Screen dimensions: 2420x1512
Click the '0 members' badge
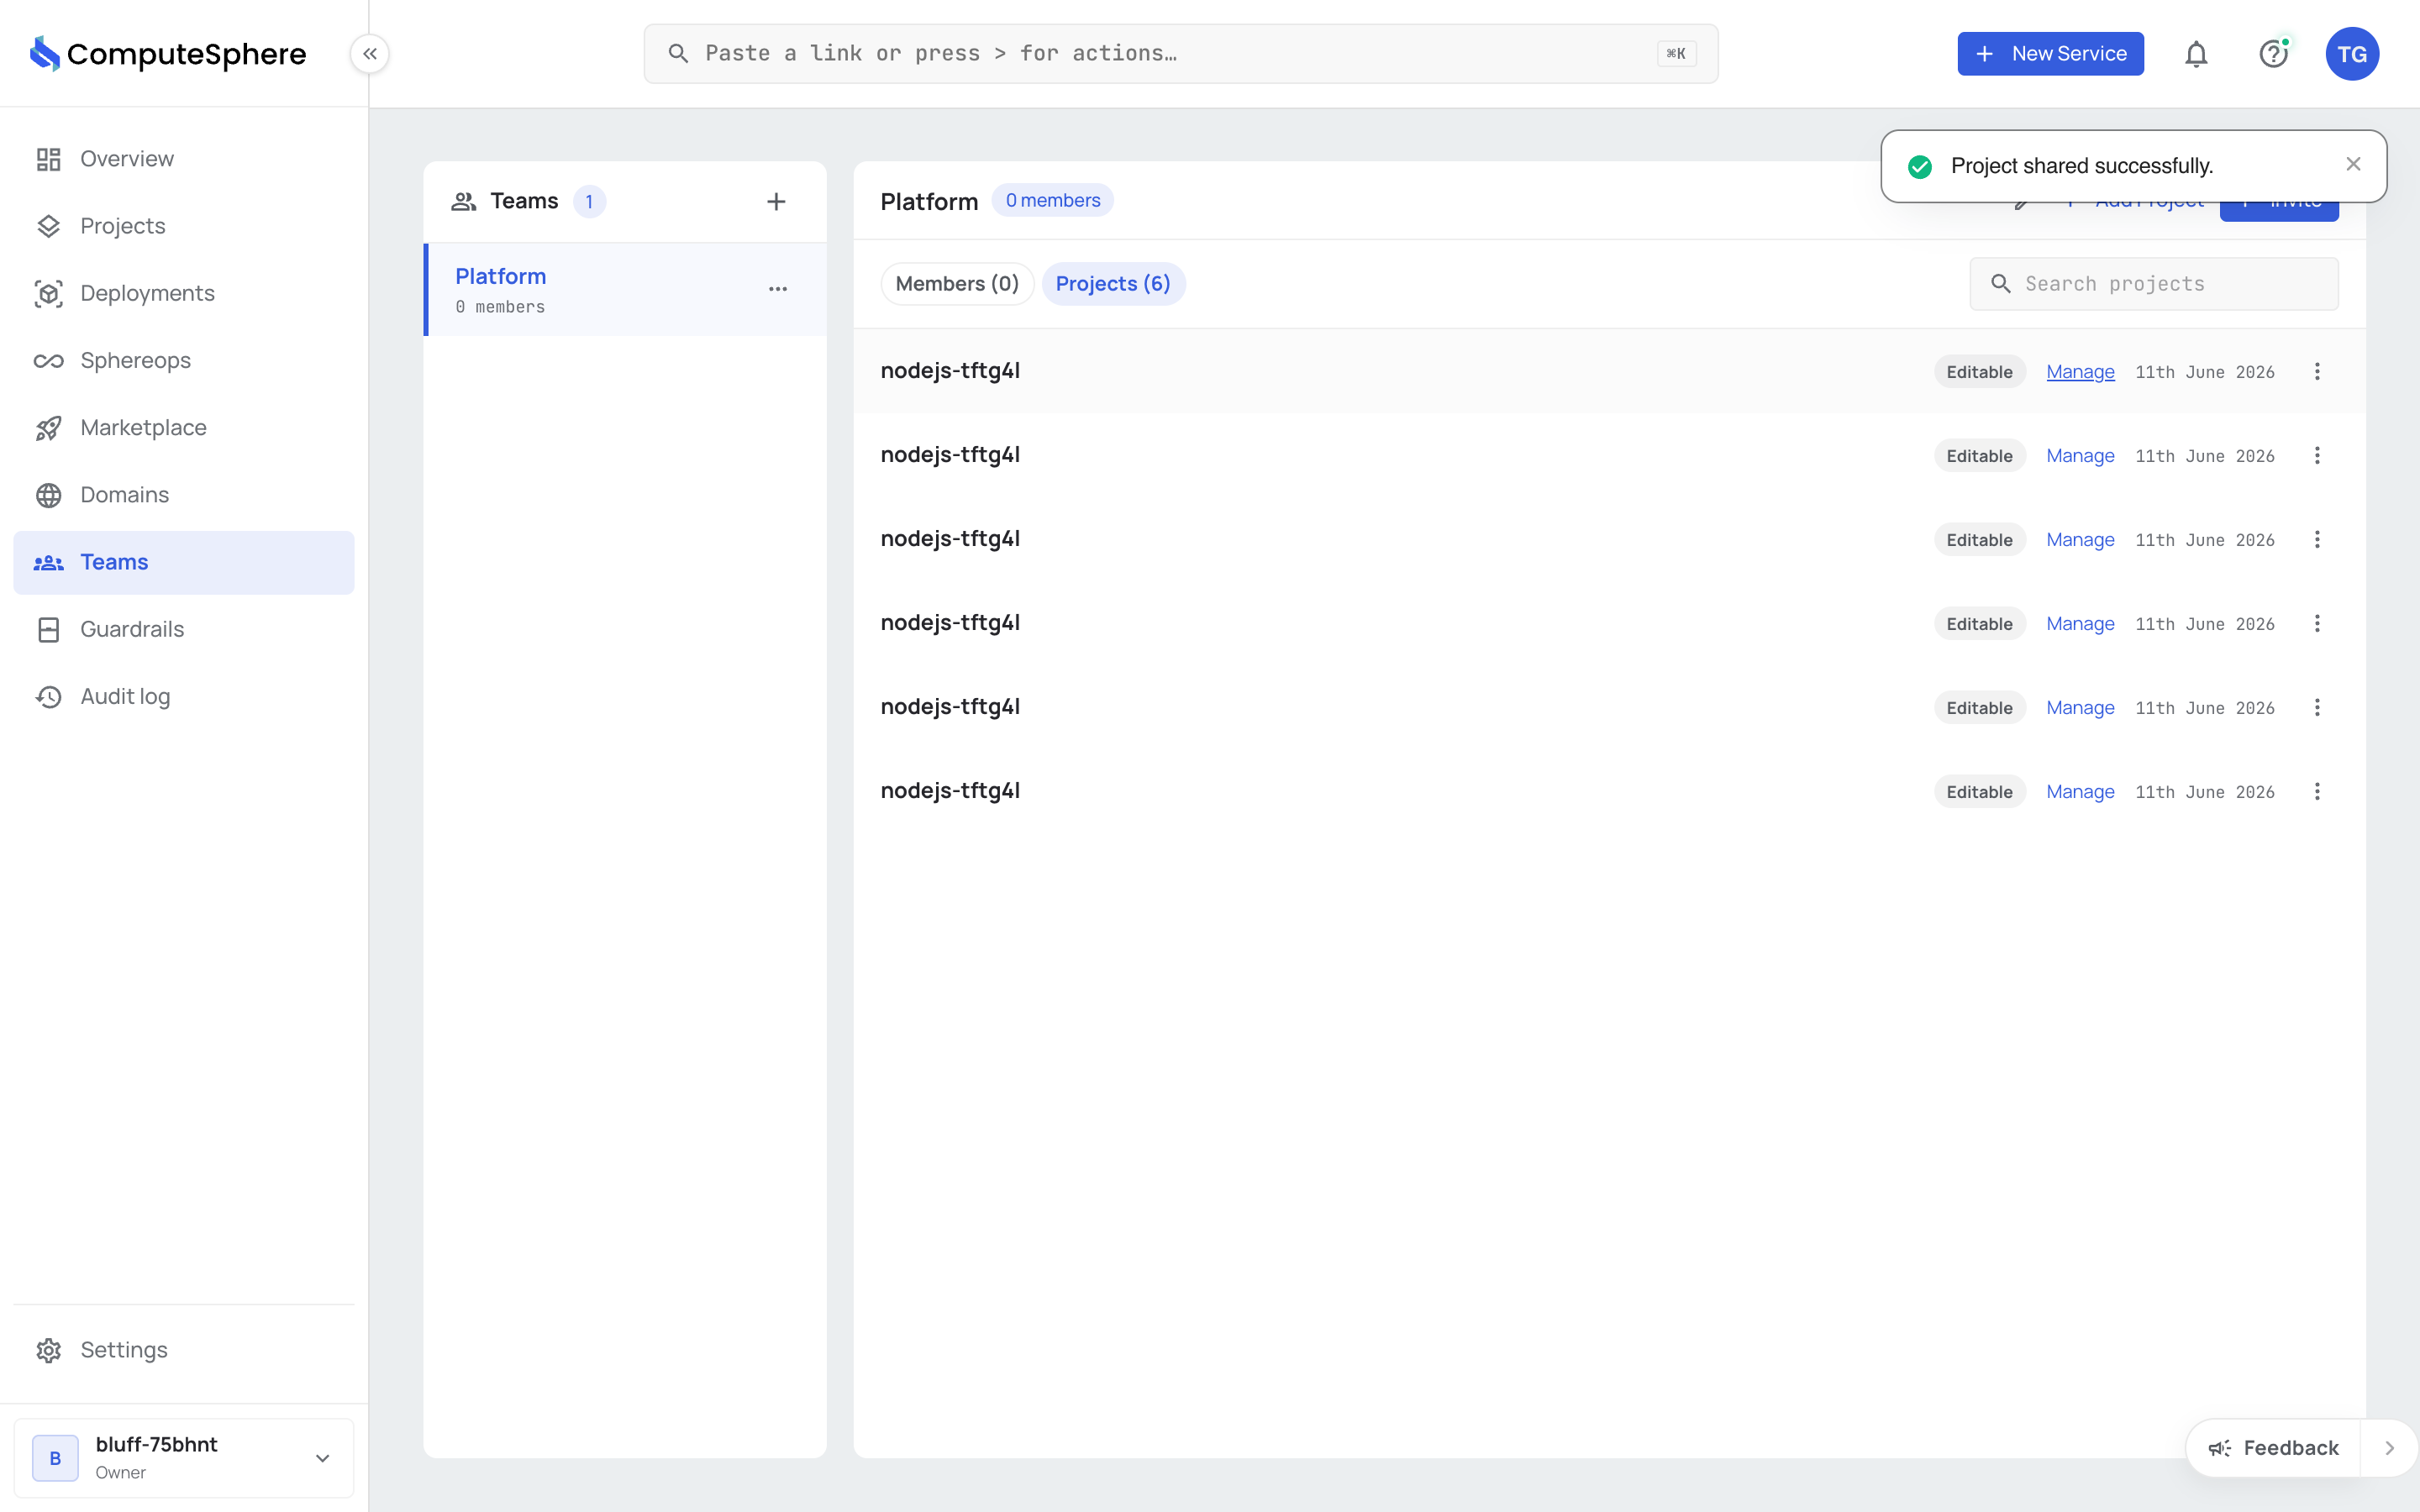point(1052,200)
